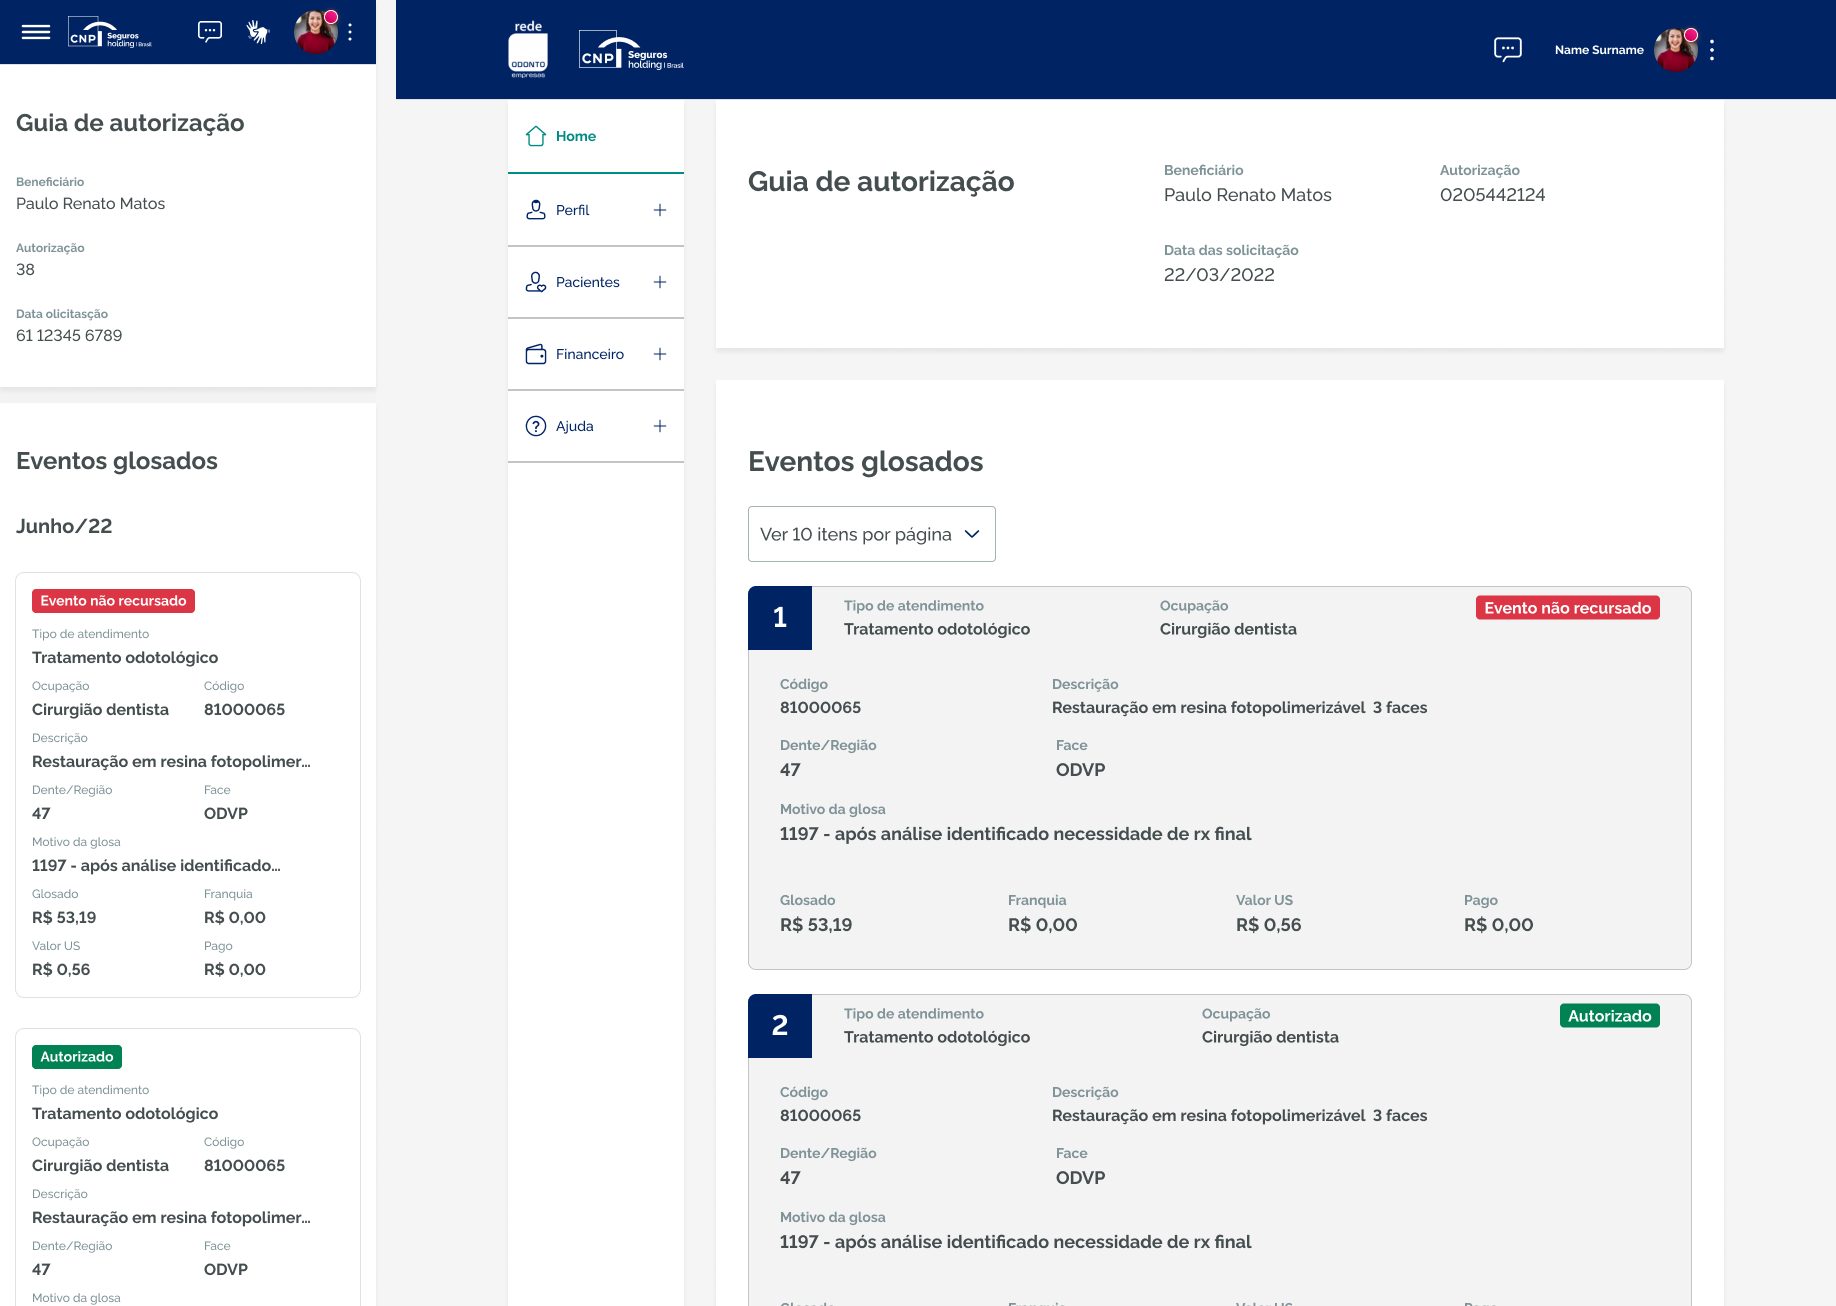Expand the Financeiro plus icon
This screenshot has height=1306, width=1836.
pos(660,354)
